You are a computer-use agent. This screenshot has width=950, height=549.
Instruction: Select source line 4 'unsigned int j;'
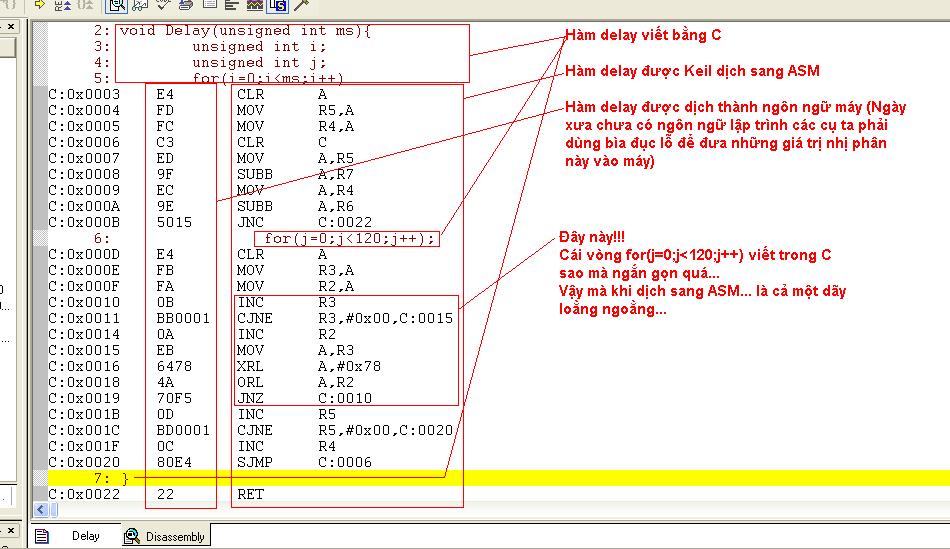coord(259,62)
